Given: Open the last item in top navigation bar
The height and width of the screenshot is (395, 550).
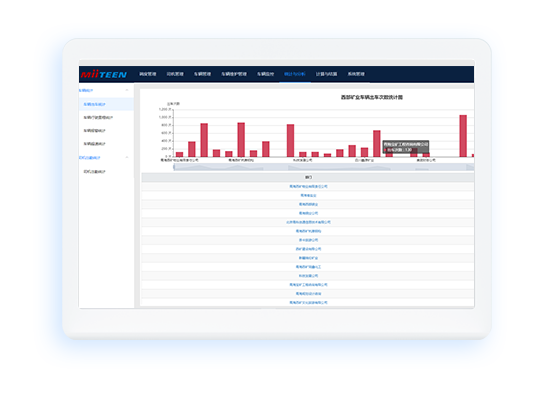Looking at the screenshot, I should [x=356, y=74].
